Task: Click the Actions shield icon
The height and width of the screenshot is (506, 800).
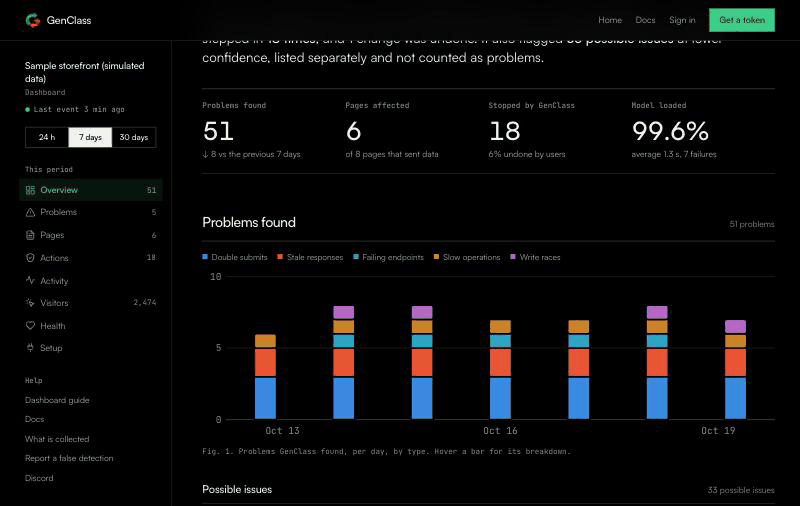Action: click(30, 258)
